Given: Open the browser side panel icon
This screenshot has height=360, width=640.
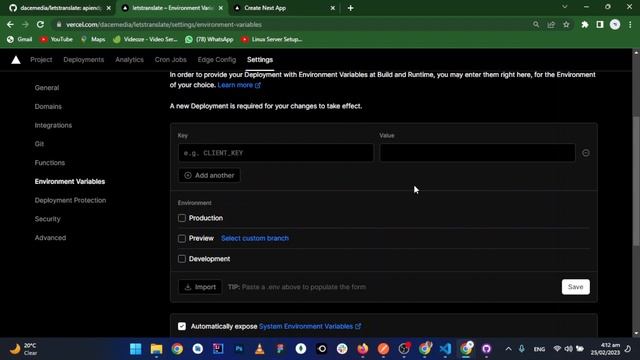Looking at the screenshot, I should point(600,24).
